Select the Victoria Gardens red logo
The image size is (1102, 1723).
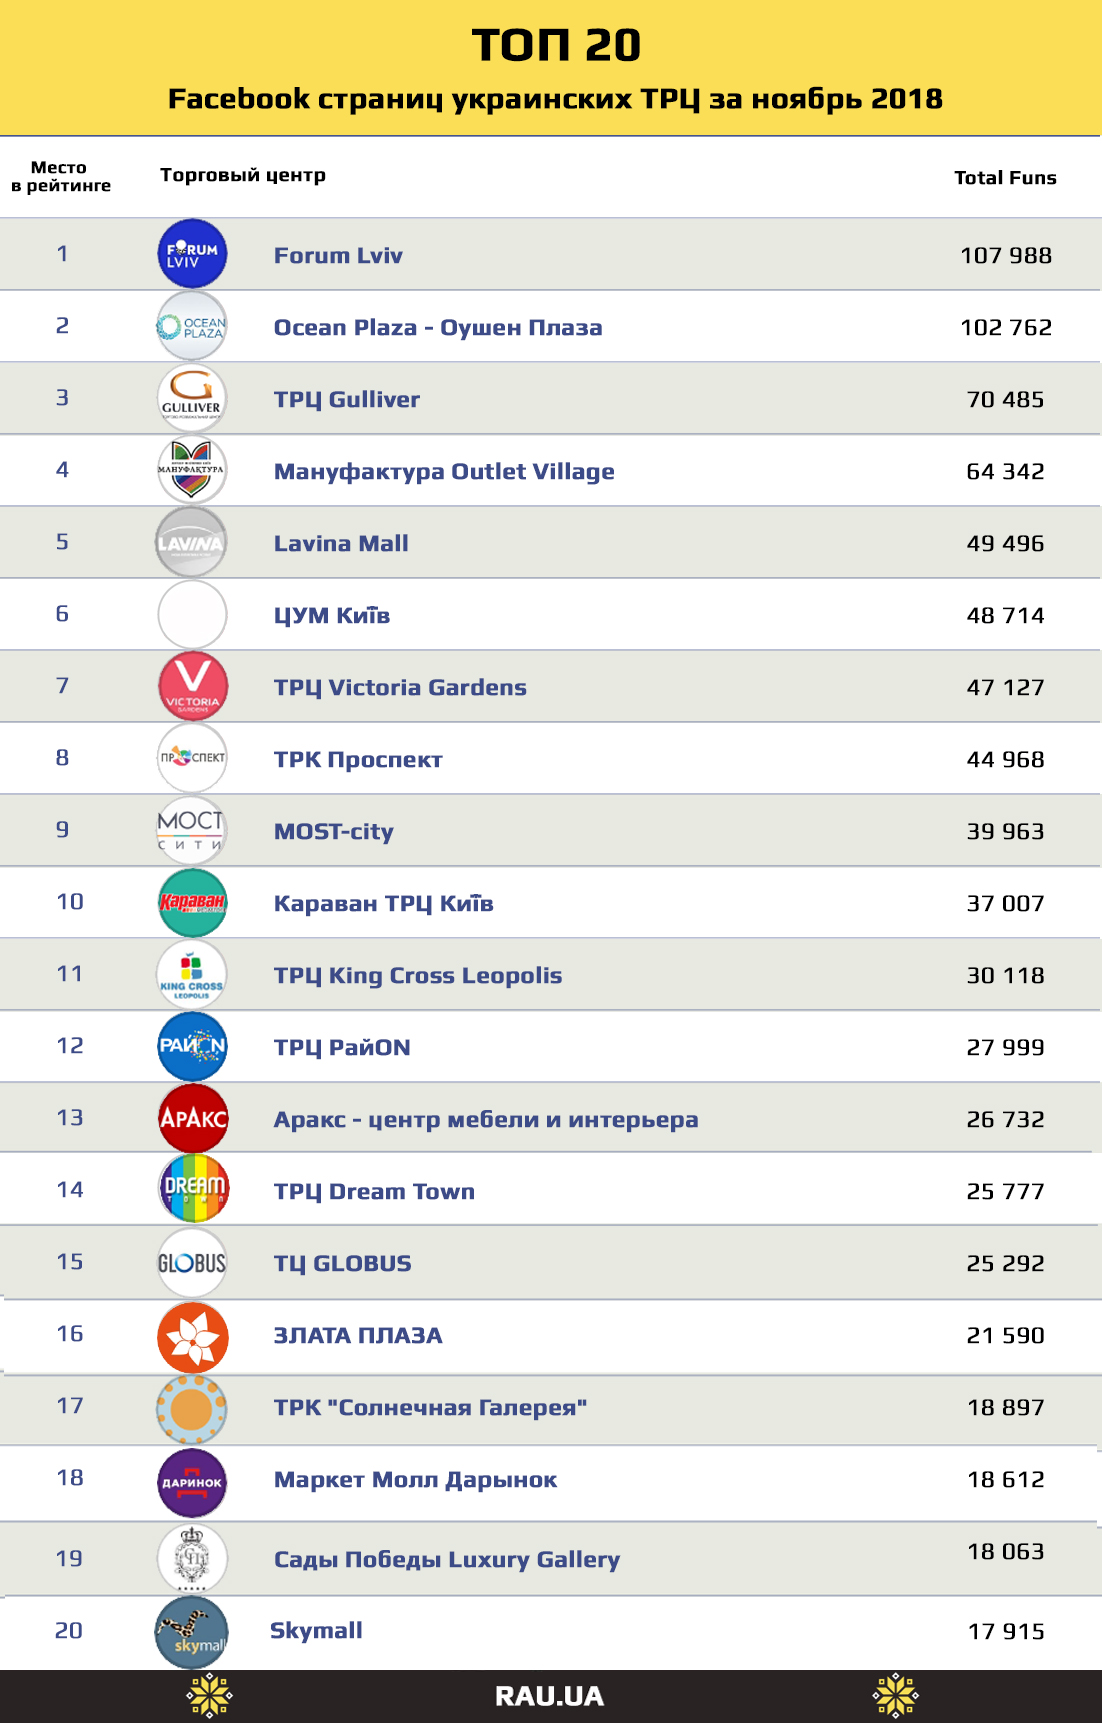point(192,686)
